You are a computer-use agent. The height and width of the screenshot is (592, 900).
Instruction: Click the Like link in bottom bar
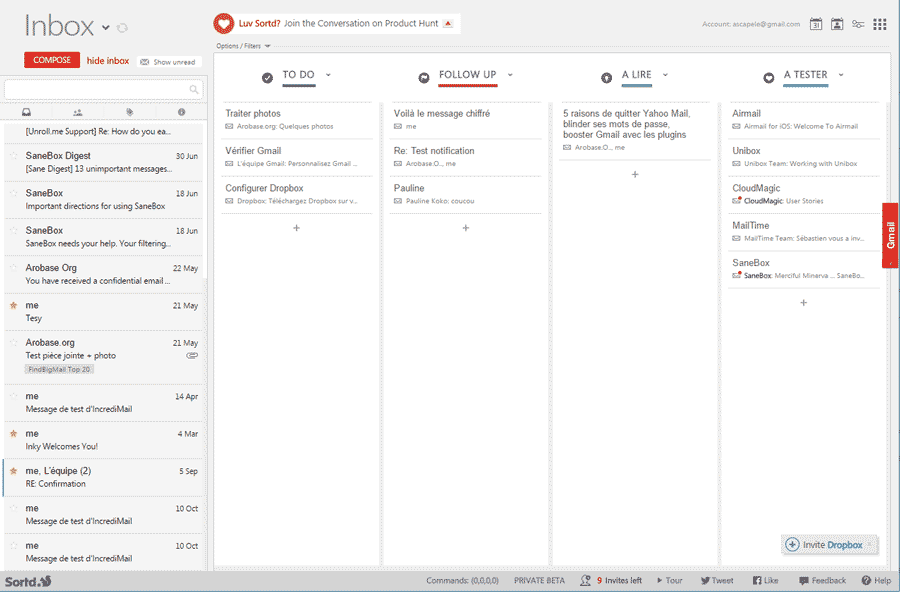[766, 581]
